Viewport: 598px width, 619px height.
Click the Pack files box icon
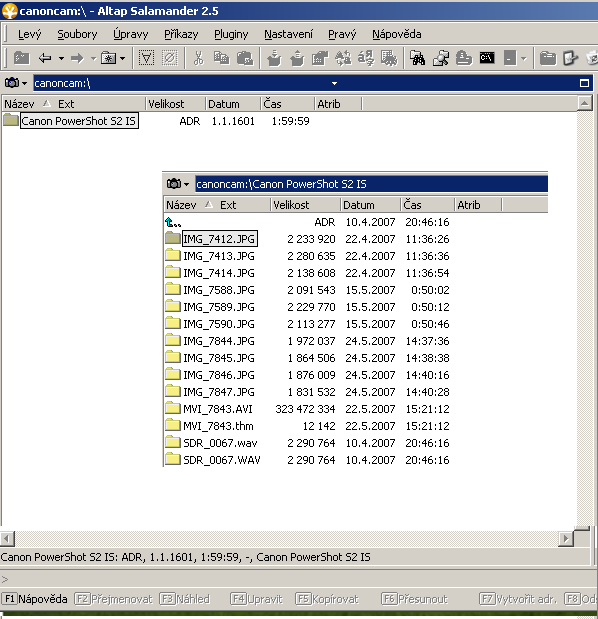pos(274,58)
